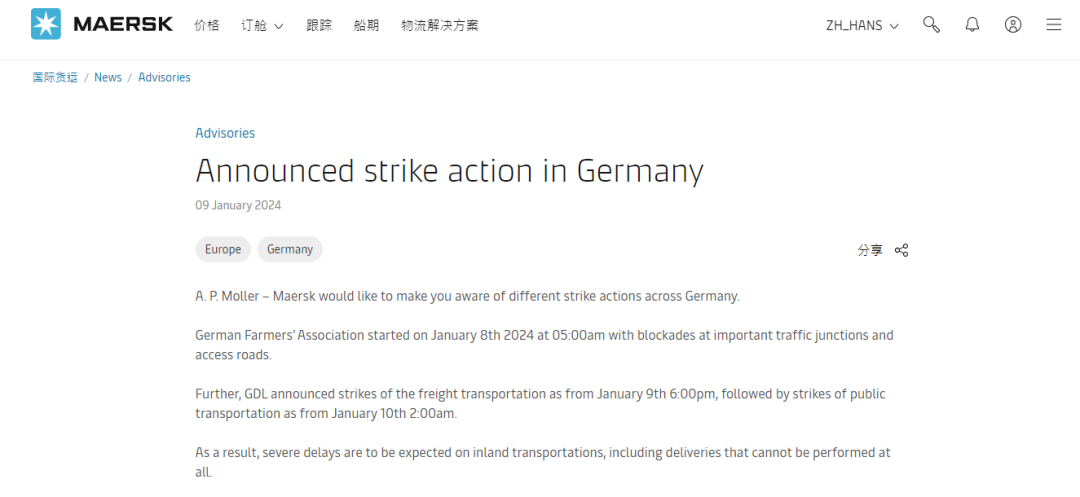The height and width of the screenshot is (497, 1080).
Task: Navigate to the 国际货运 breadcrumb link
Action: pyautogui.click(x=55, y=77)
